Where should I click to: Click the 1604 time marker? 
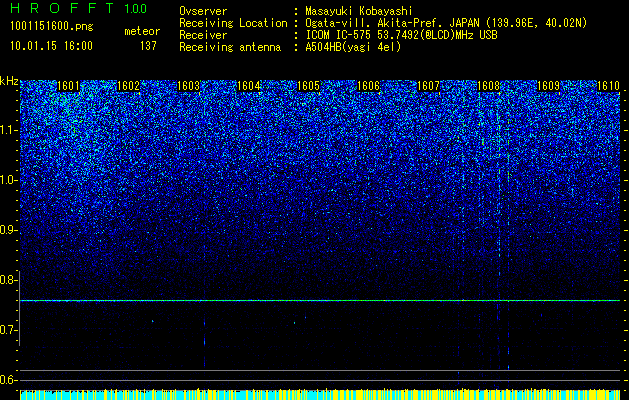248,86
